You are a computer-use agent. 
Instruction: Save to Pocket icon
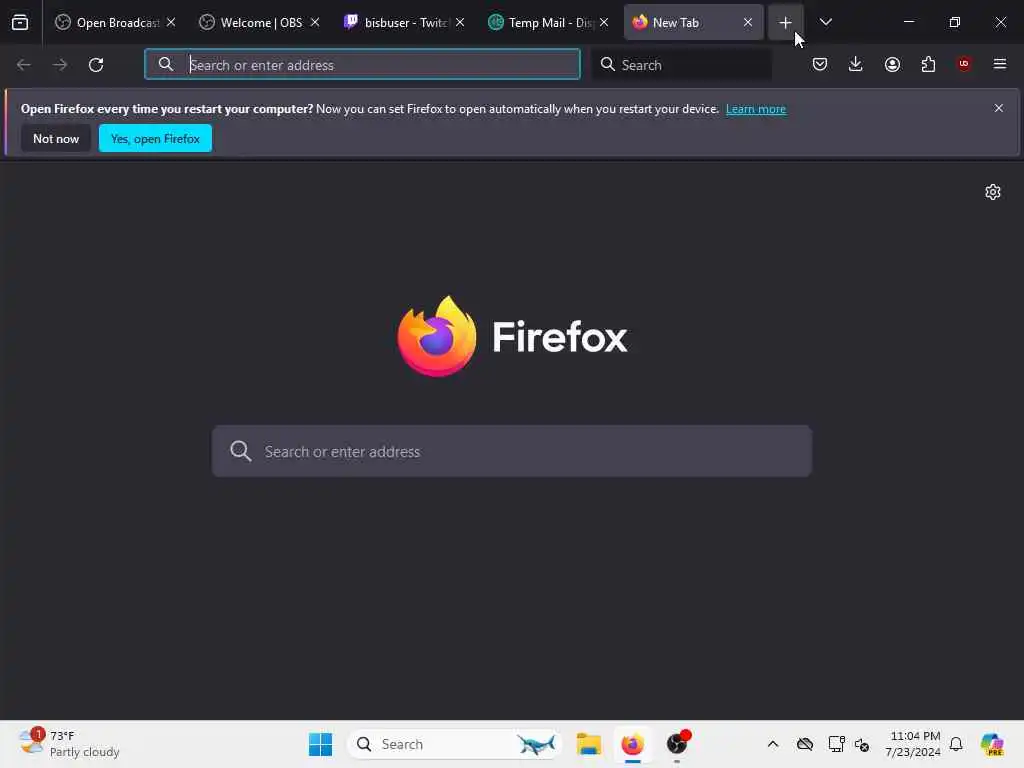820,64
